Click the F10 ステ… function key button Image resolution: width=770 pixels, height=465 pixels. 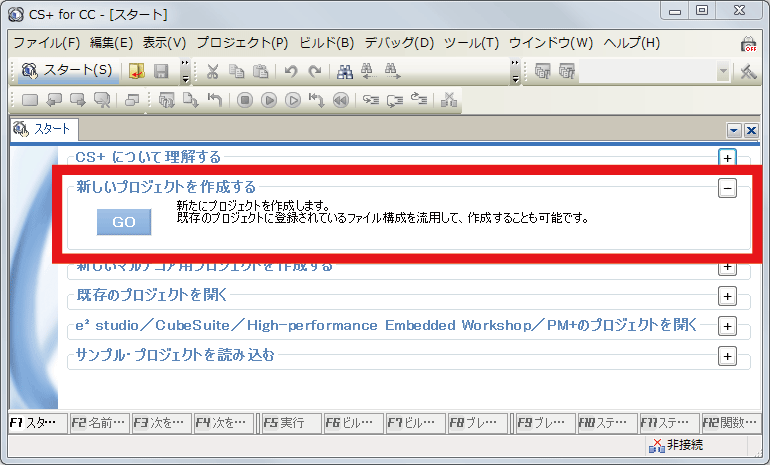tap(607, 423)
